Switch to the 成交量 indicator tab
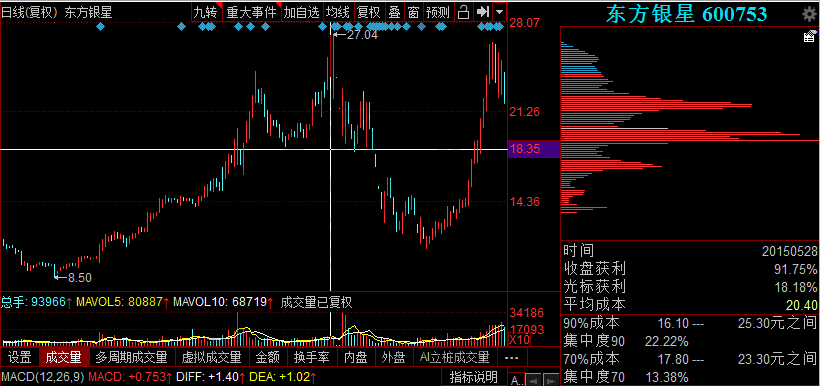The width and height of the screenshot is (820, 386). pyautogui.click(x=64, y=358)
